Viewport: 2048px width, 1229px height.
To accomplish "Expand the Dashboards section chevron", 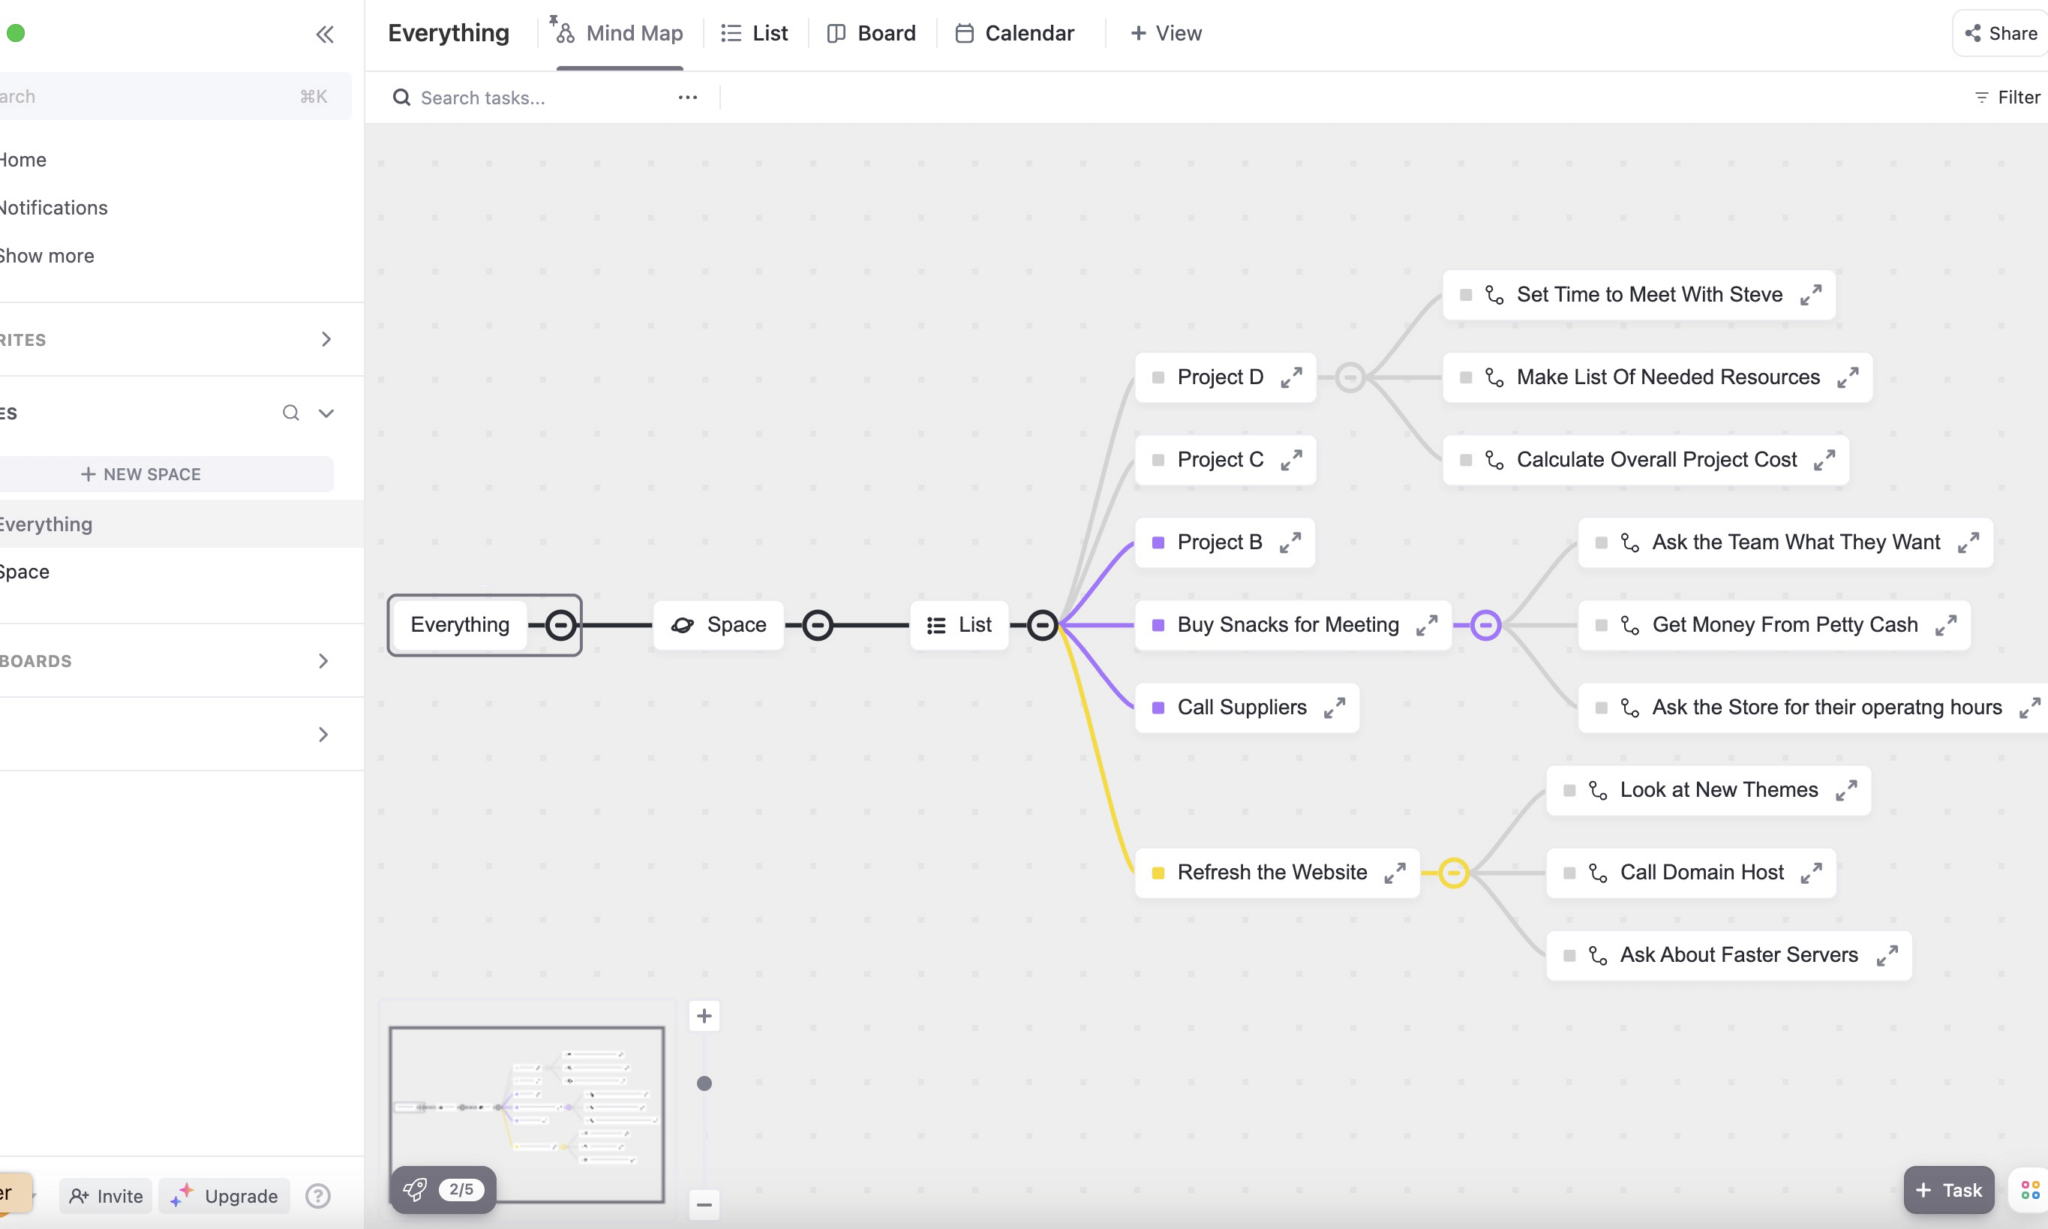I will [323, 661].
